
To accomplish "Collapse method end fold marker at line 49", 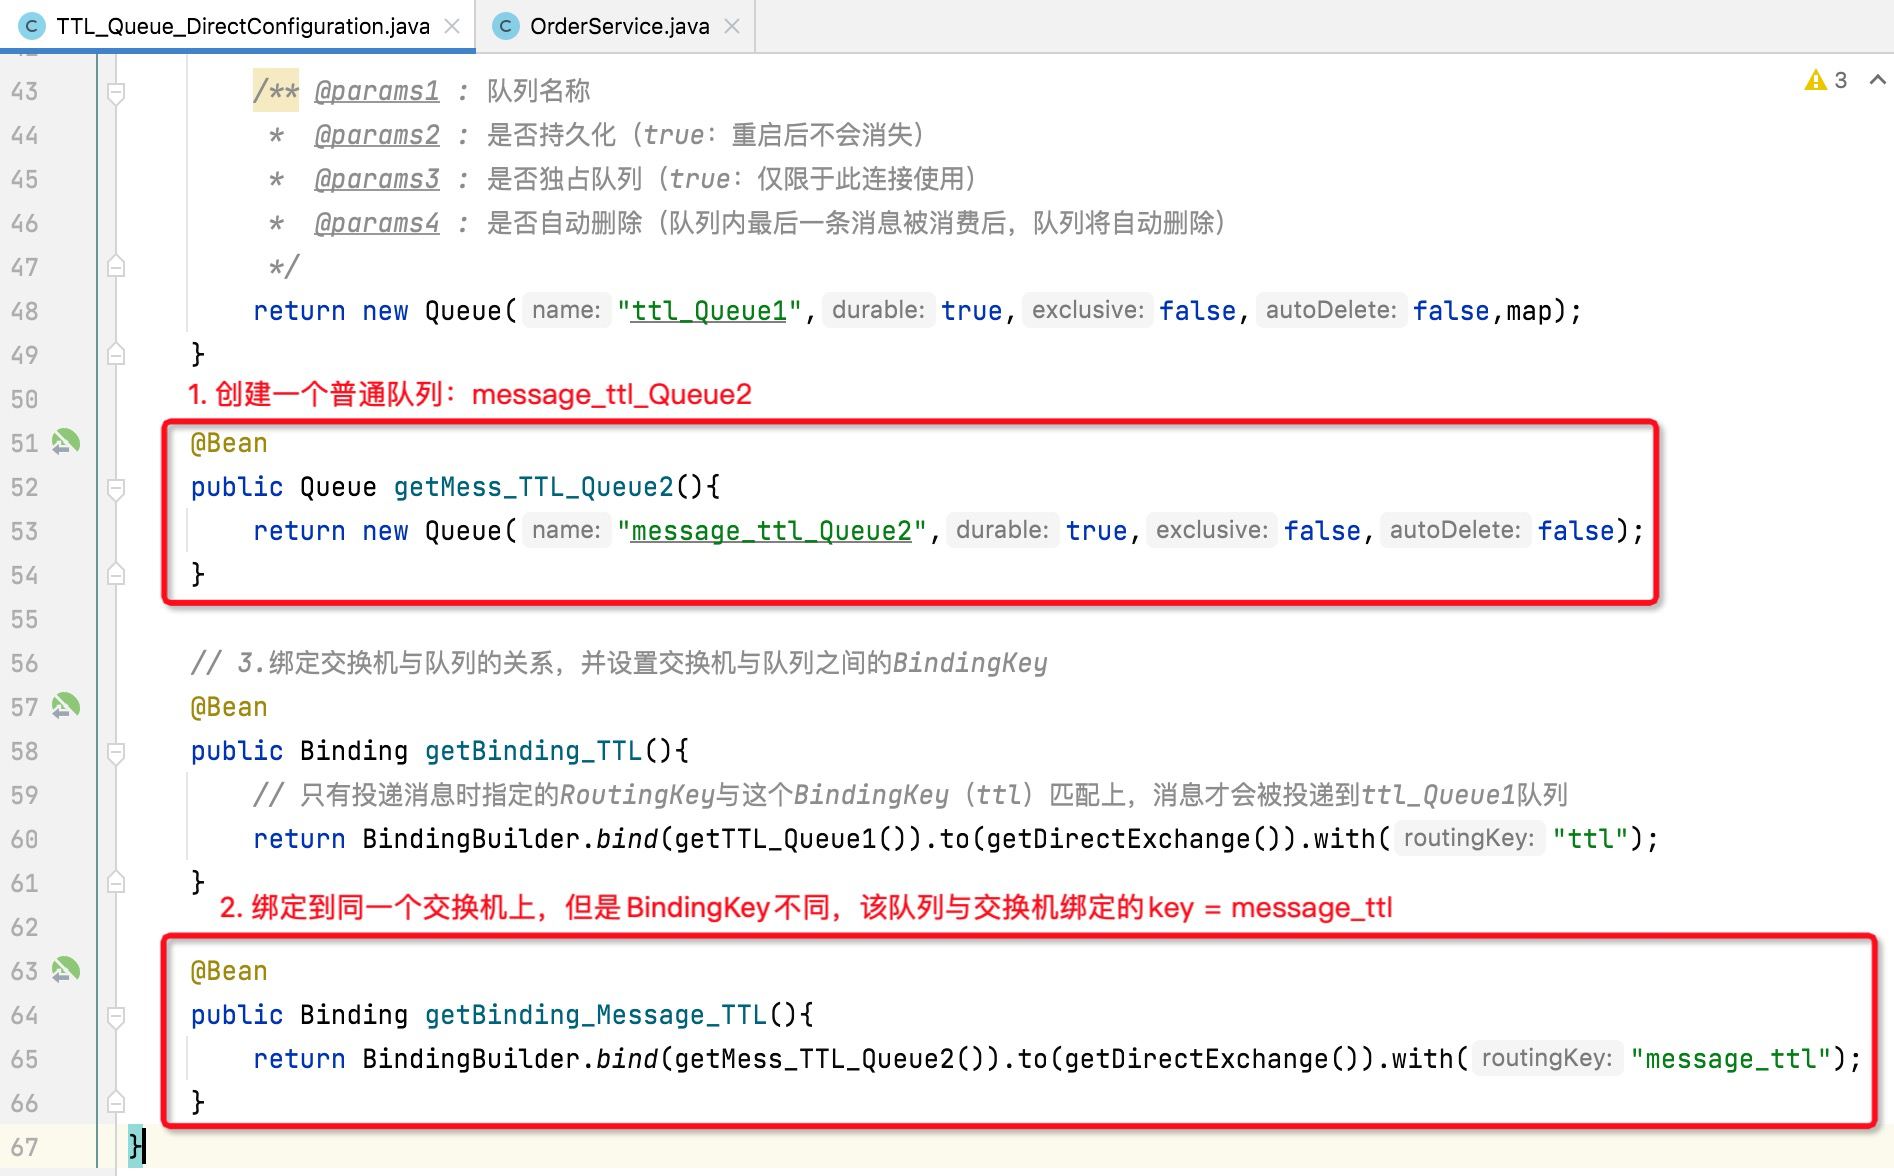I will pyautogui.click(x=116, y=354).
